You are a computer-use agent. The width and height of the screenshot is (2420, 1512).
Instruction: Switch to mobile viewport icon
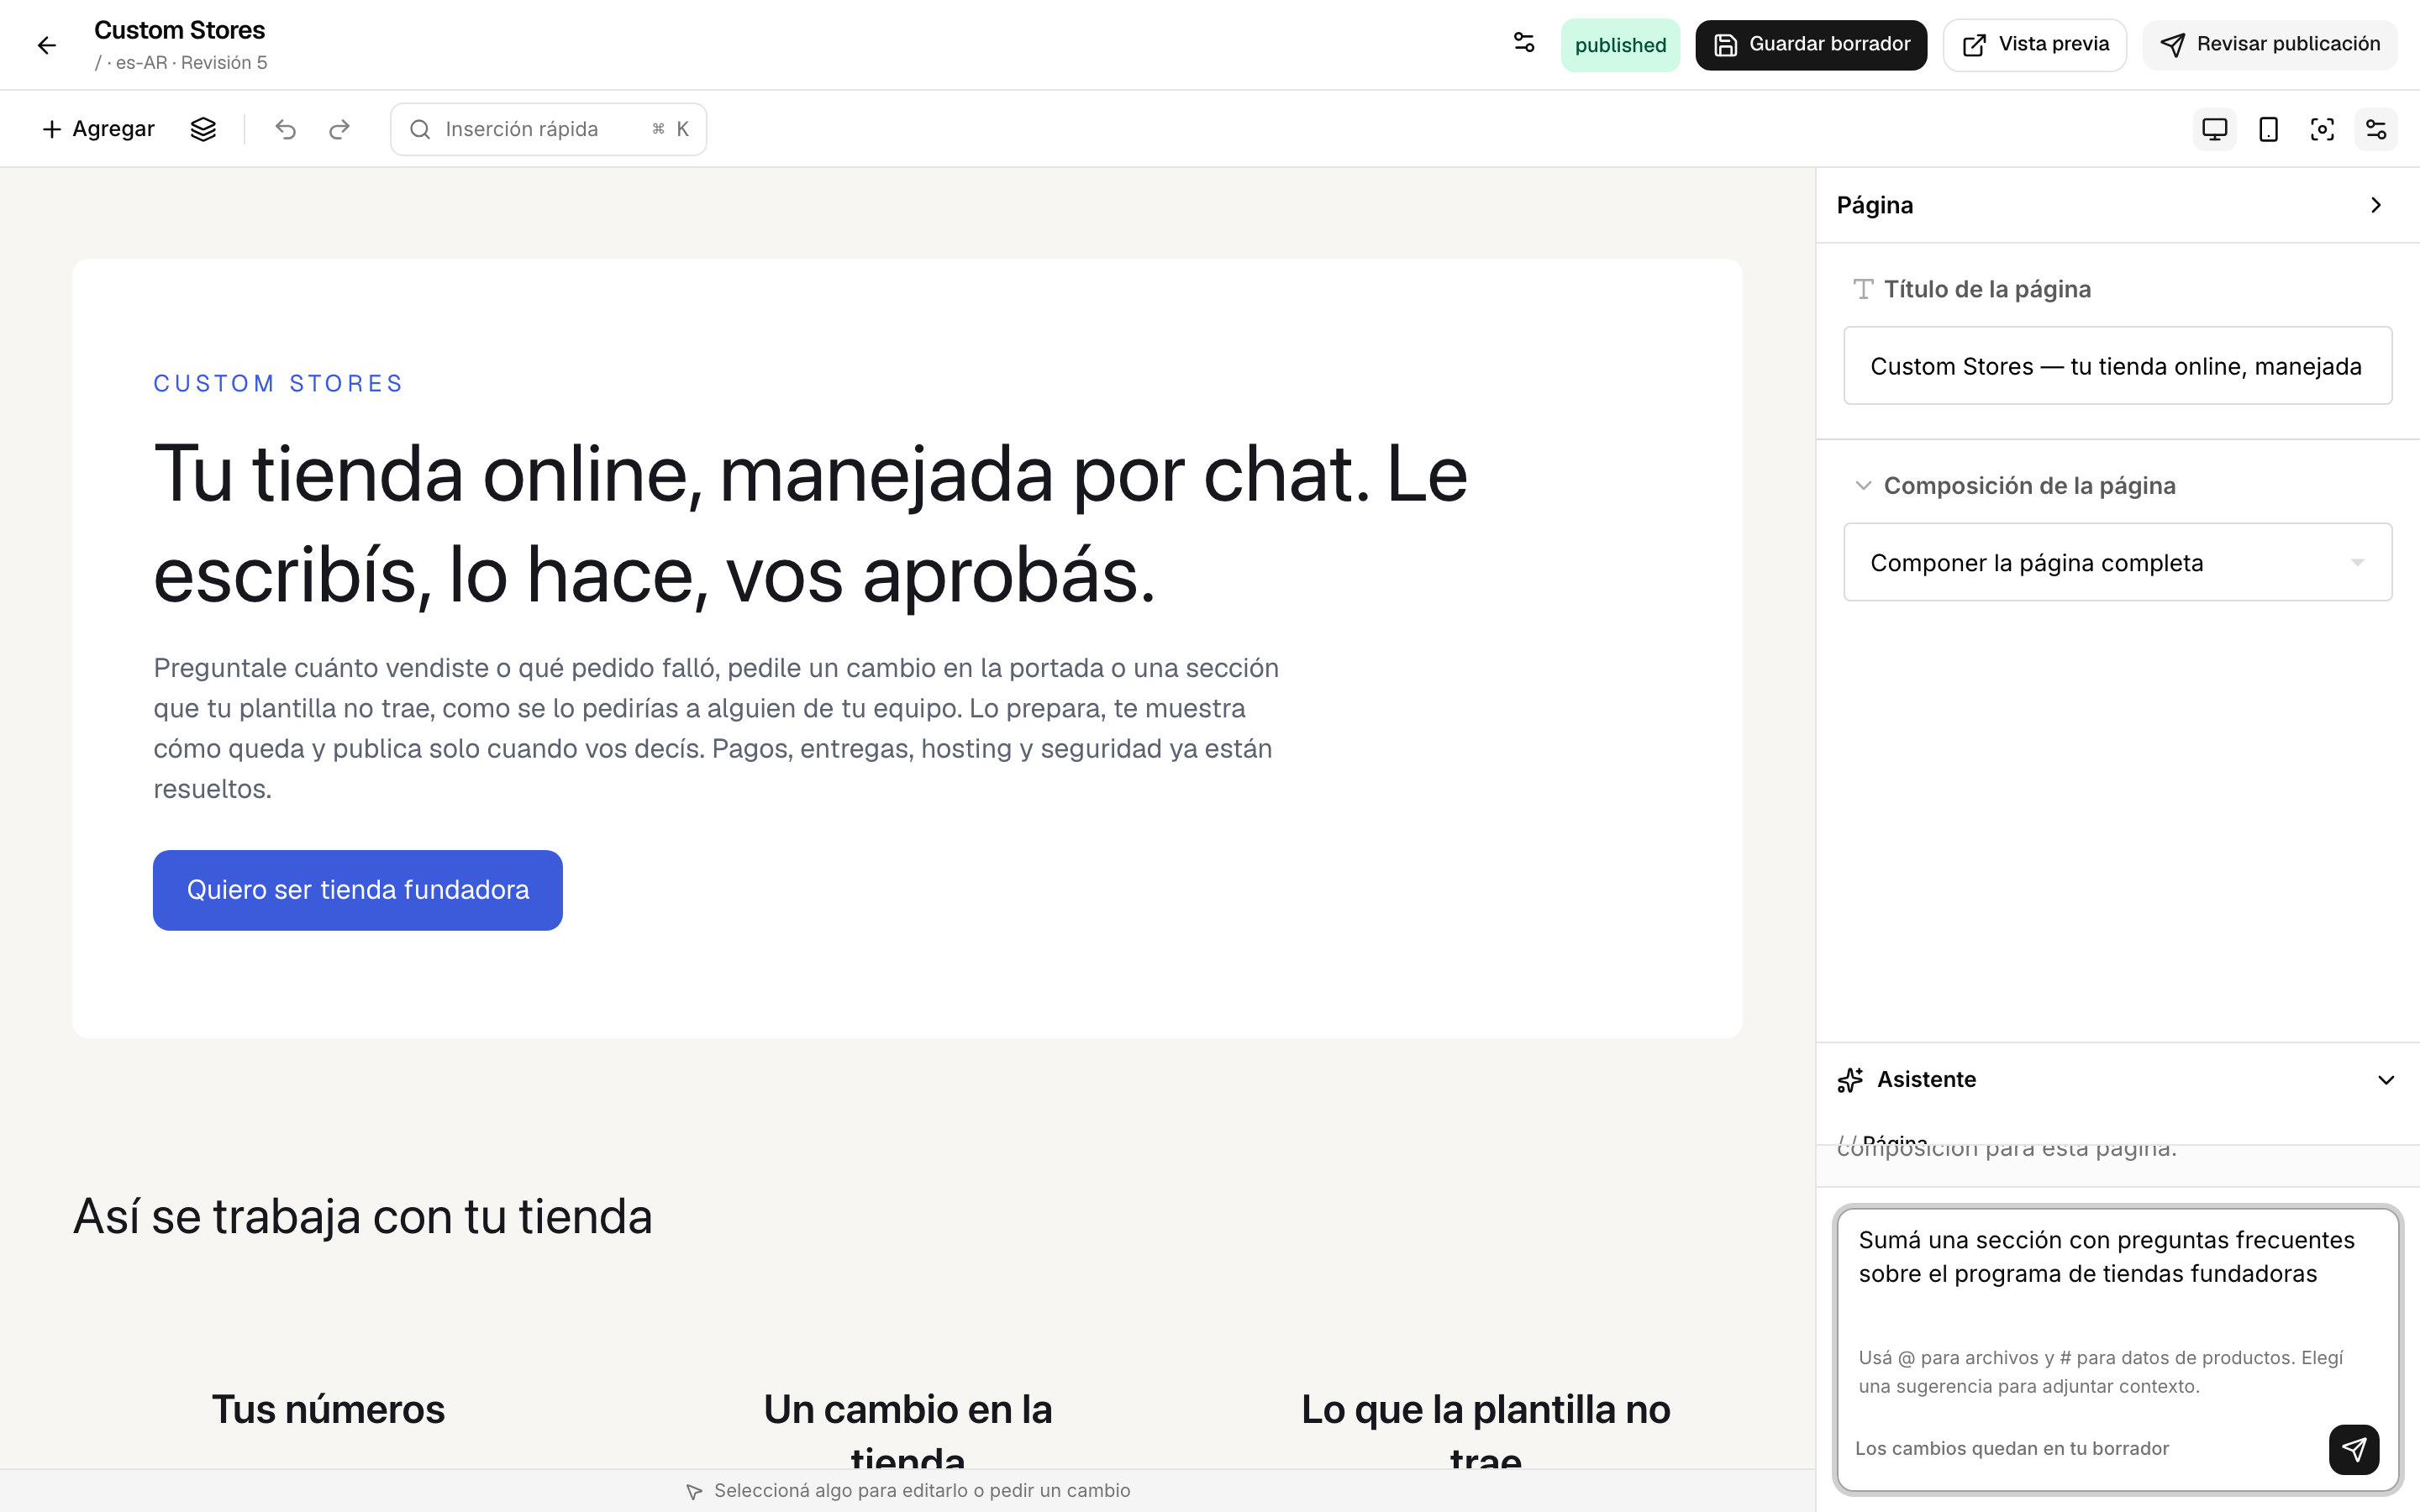[2269, 129]
